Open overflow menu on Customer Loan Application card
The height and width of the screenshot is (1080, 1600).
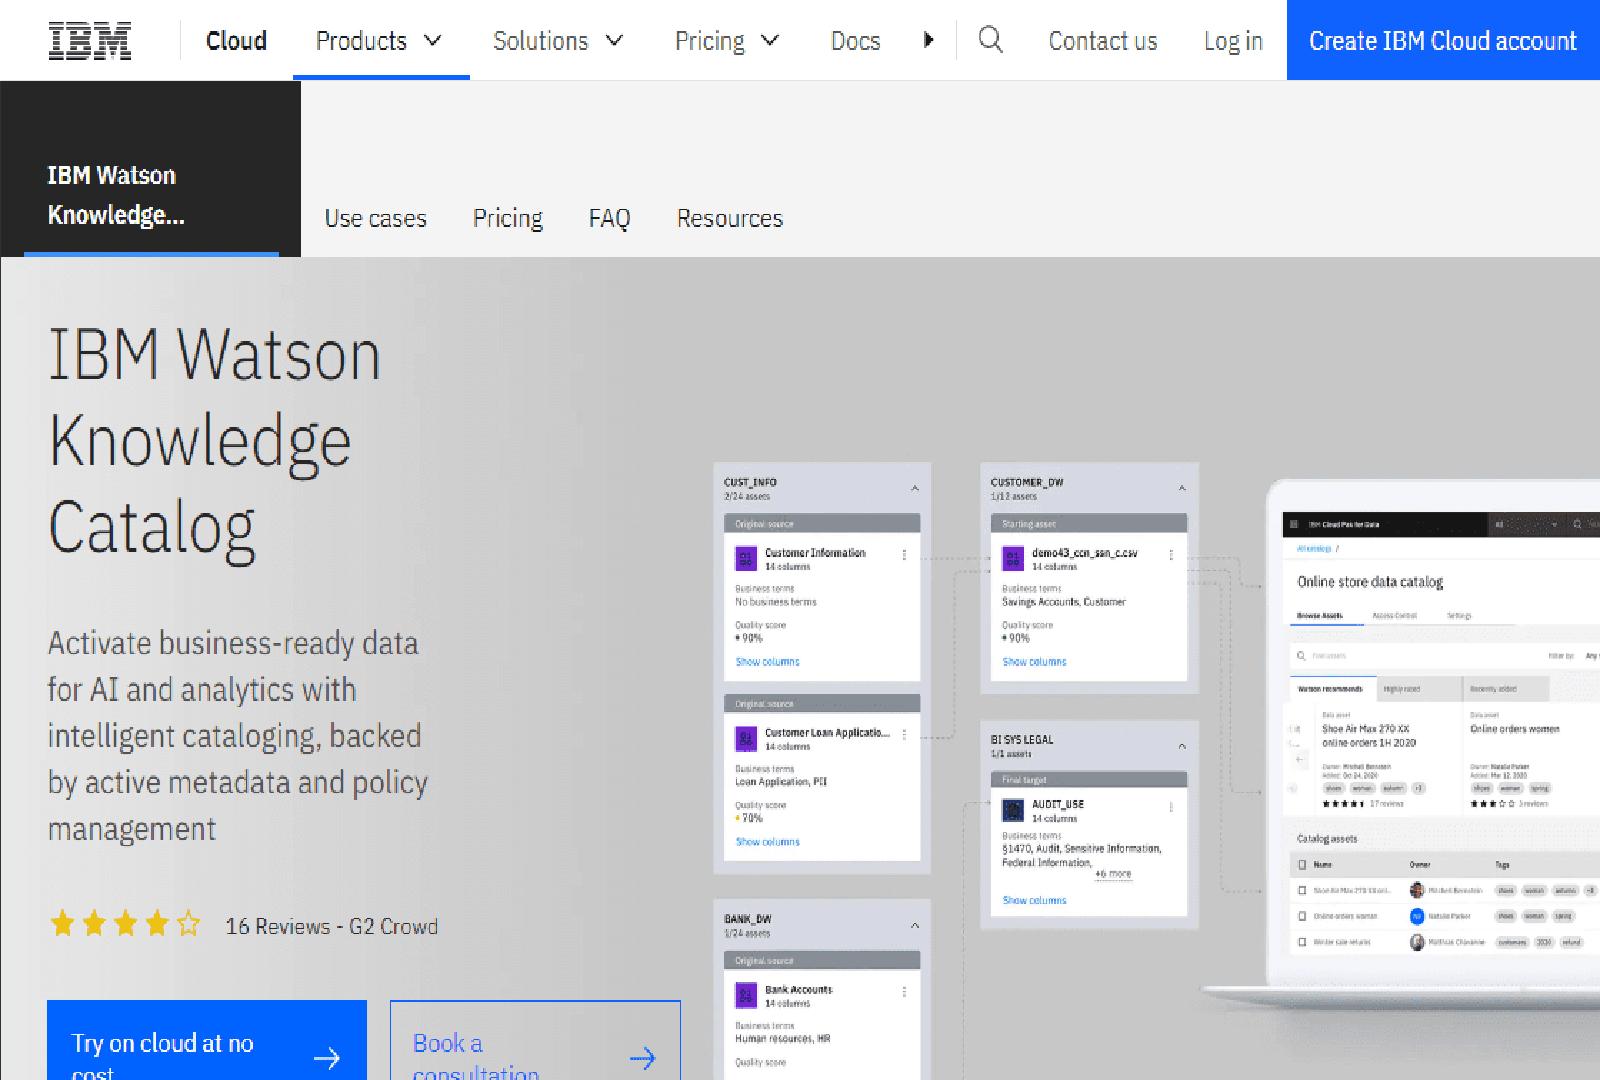(904, 733)
